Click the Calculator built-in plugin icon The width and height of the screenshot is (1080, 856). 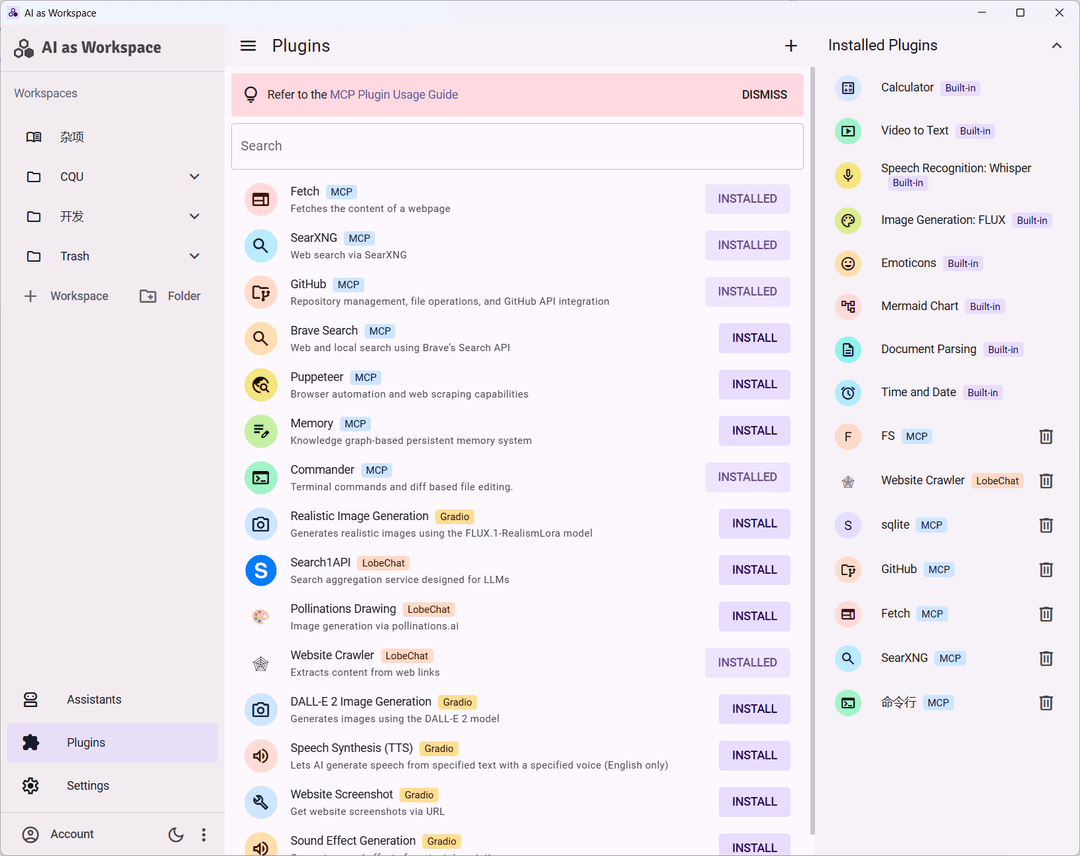(x=848, y=88)
